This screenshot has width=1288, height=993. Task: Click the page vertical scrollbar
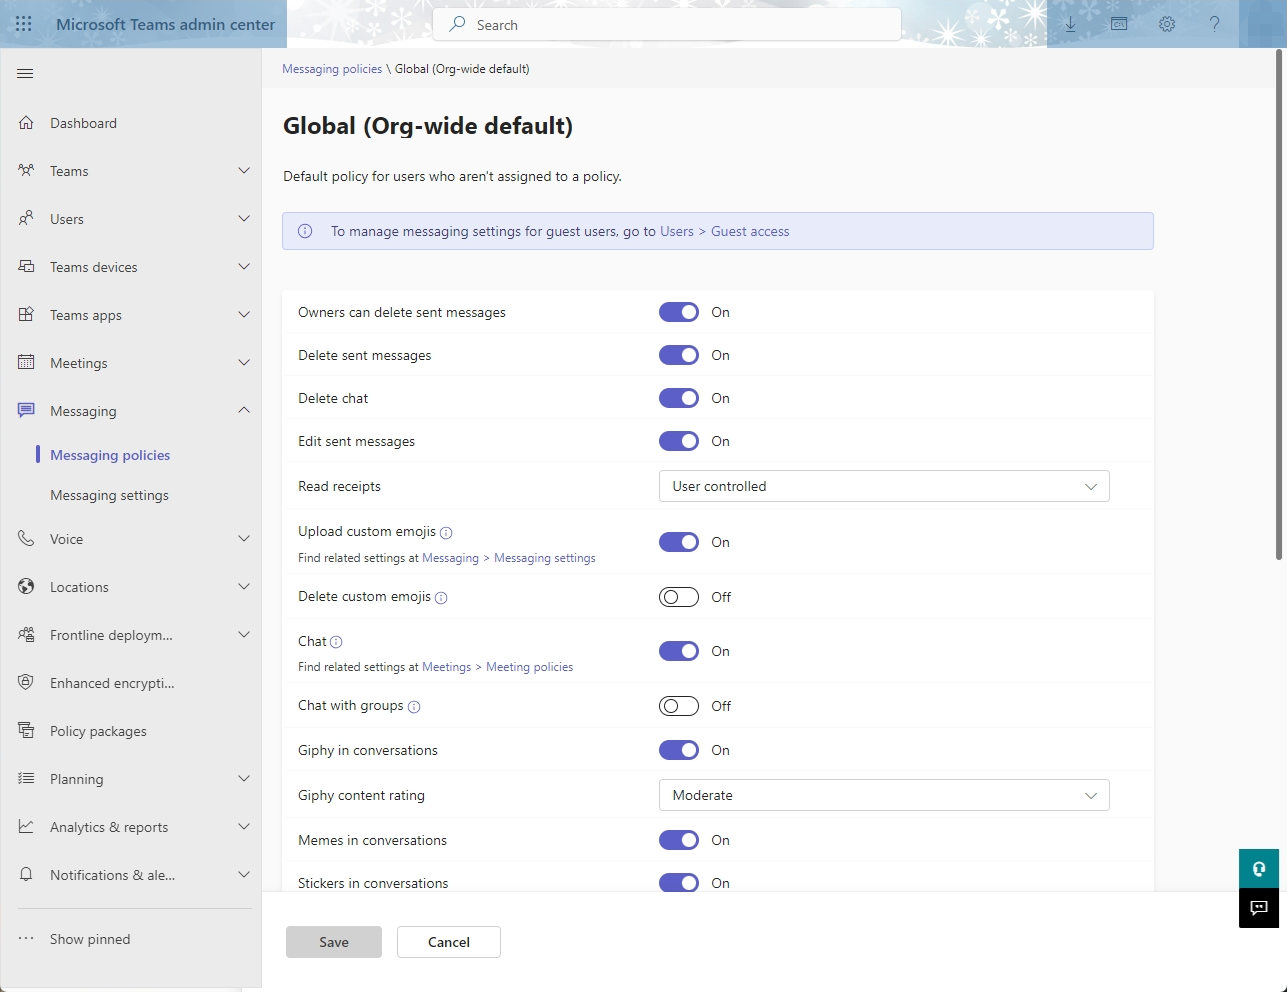[1279, 303]
